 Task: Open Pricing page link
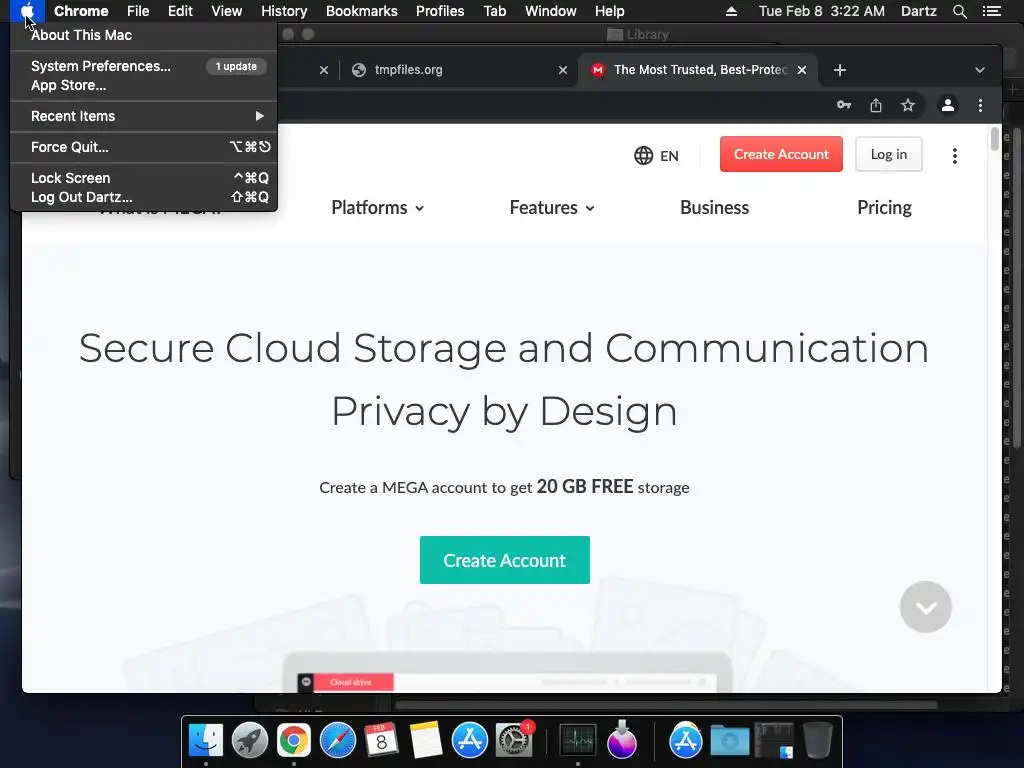884,208
